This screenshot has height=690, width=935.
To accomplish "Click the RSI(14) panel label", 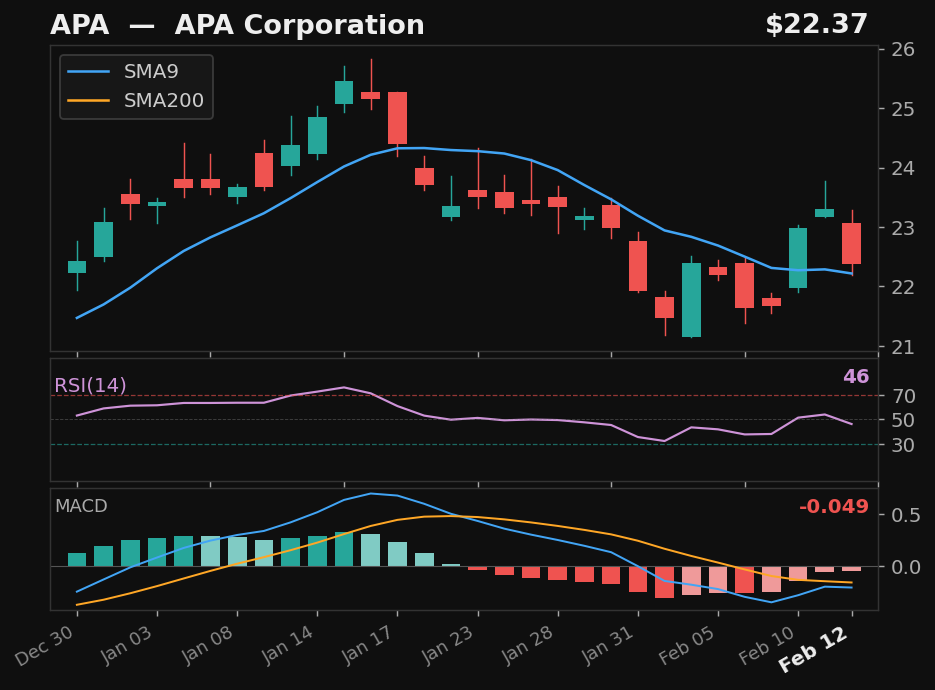I will click(x=90, y=385).
